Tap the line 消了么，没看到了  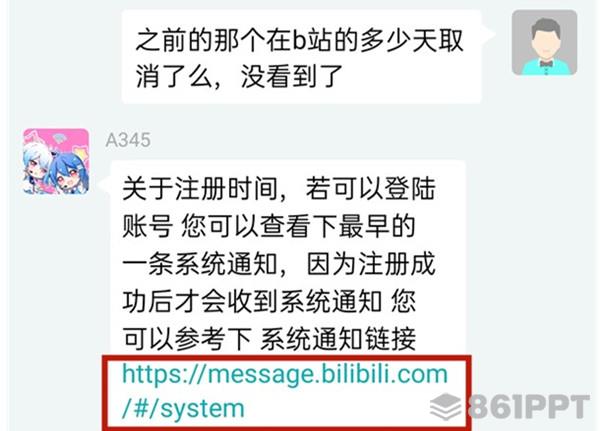click(239, 77)
